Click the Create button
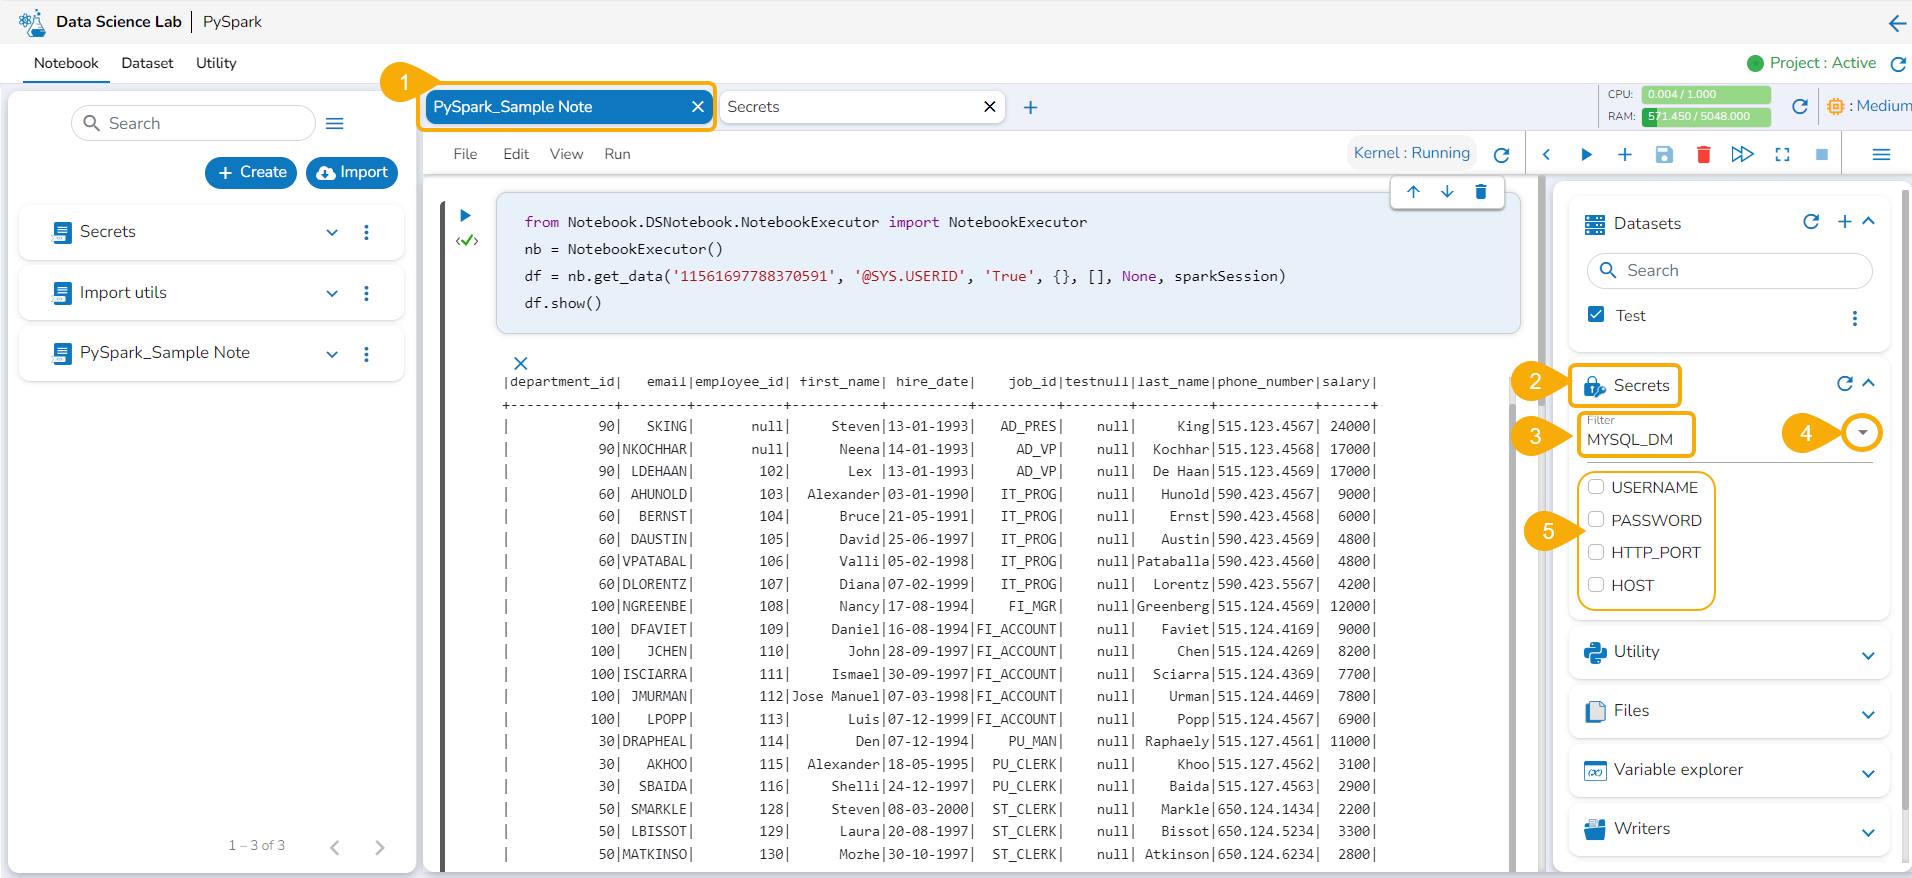The height and width of the screenshot is (878, 1912). tap(251, 172)
